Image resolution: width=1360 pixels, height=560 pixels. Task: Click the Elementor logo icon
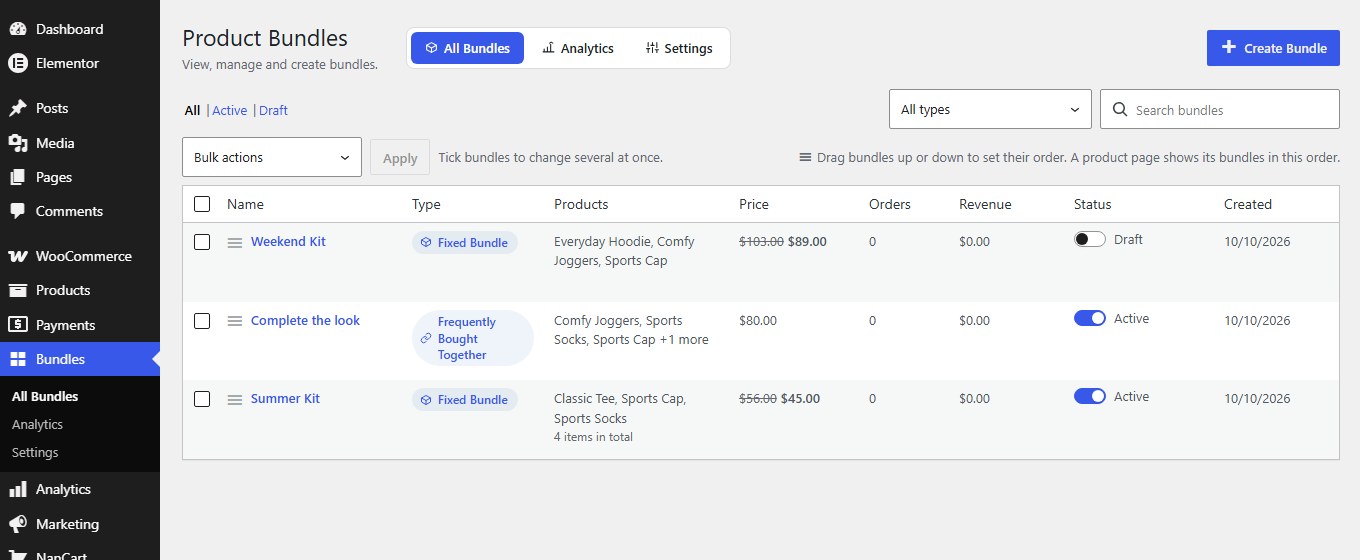18,63
